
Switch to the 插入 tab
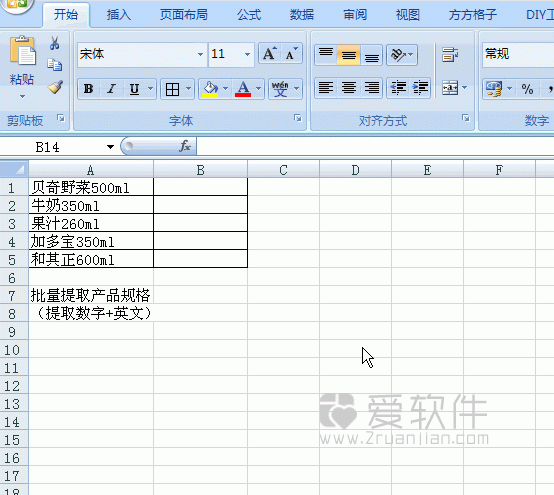[x=119, y=15]
